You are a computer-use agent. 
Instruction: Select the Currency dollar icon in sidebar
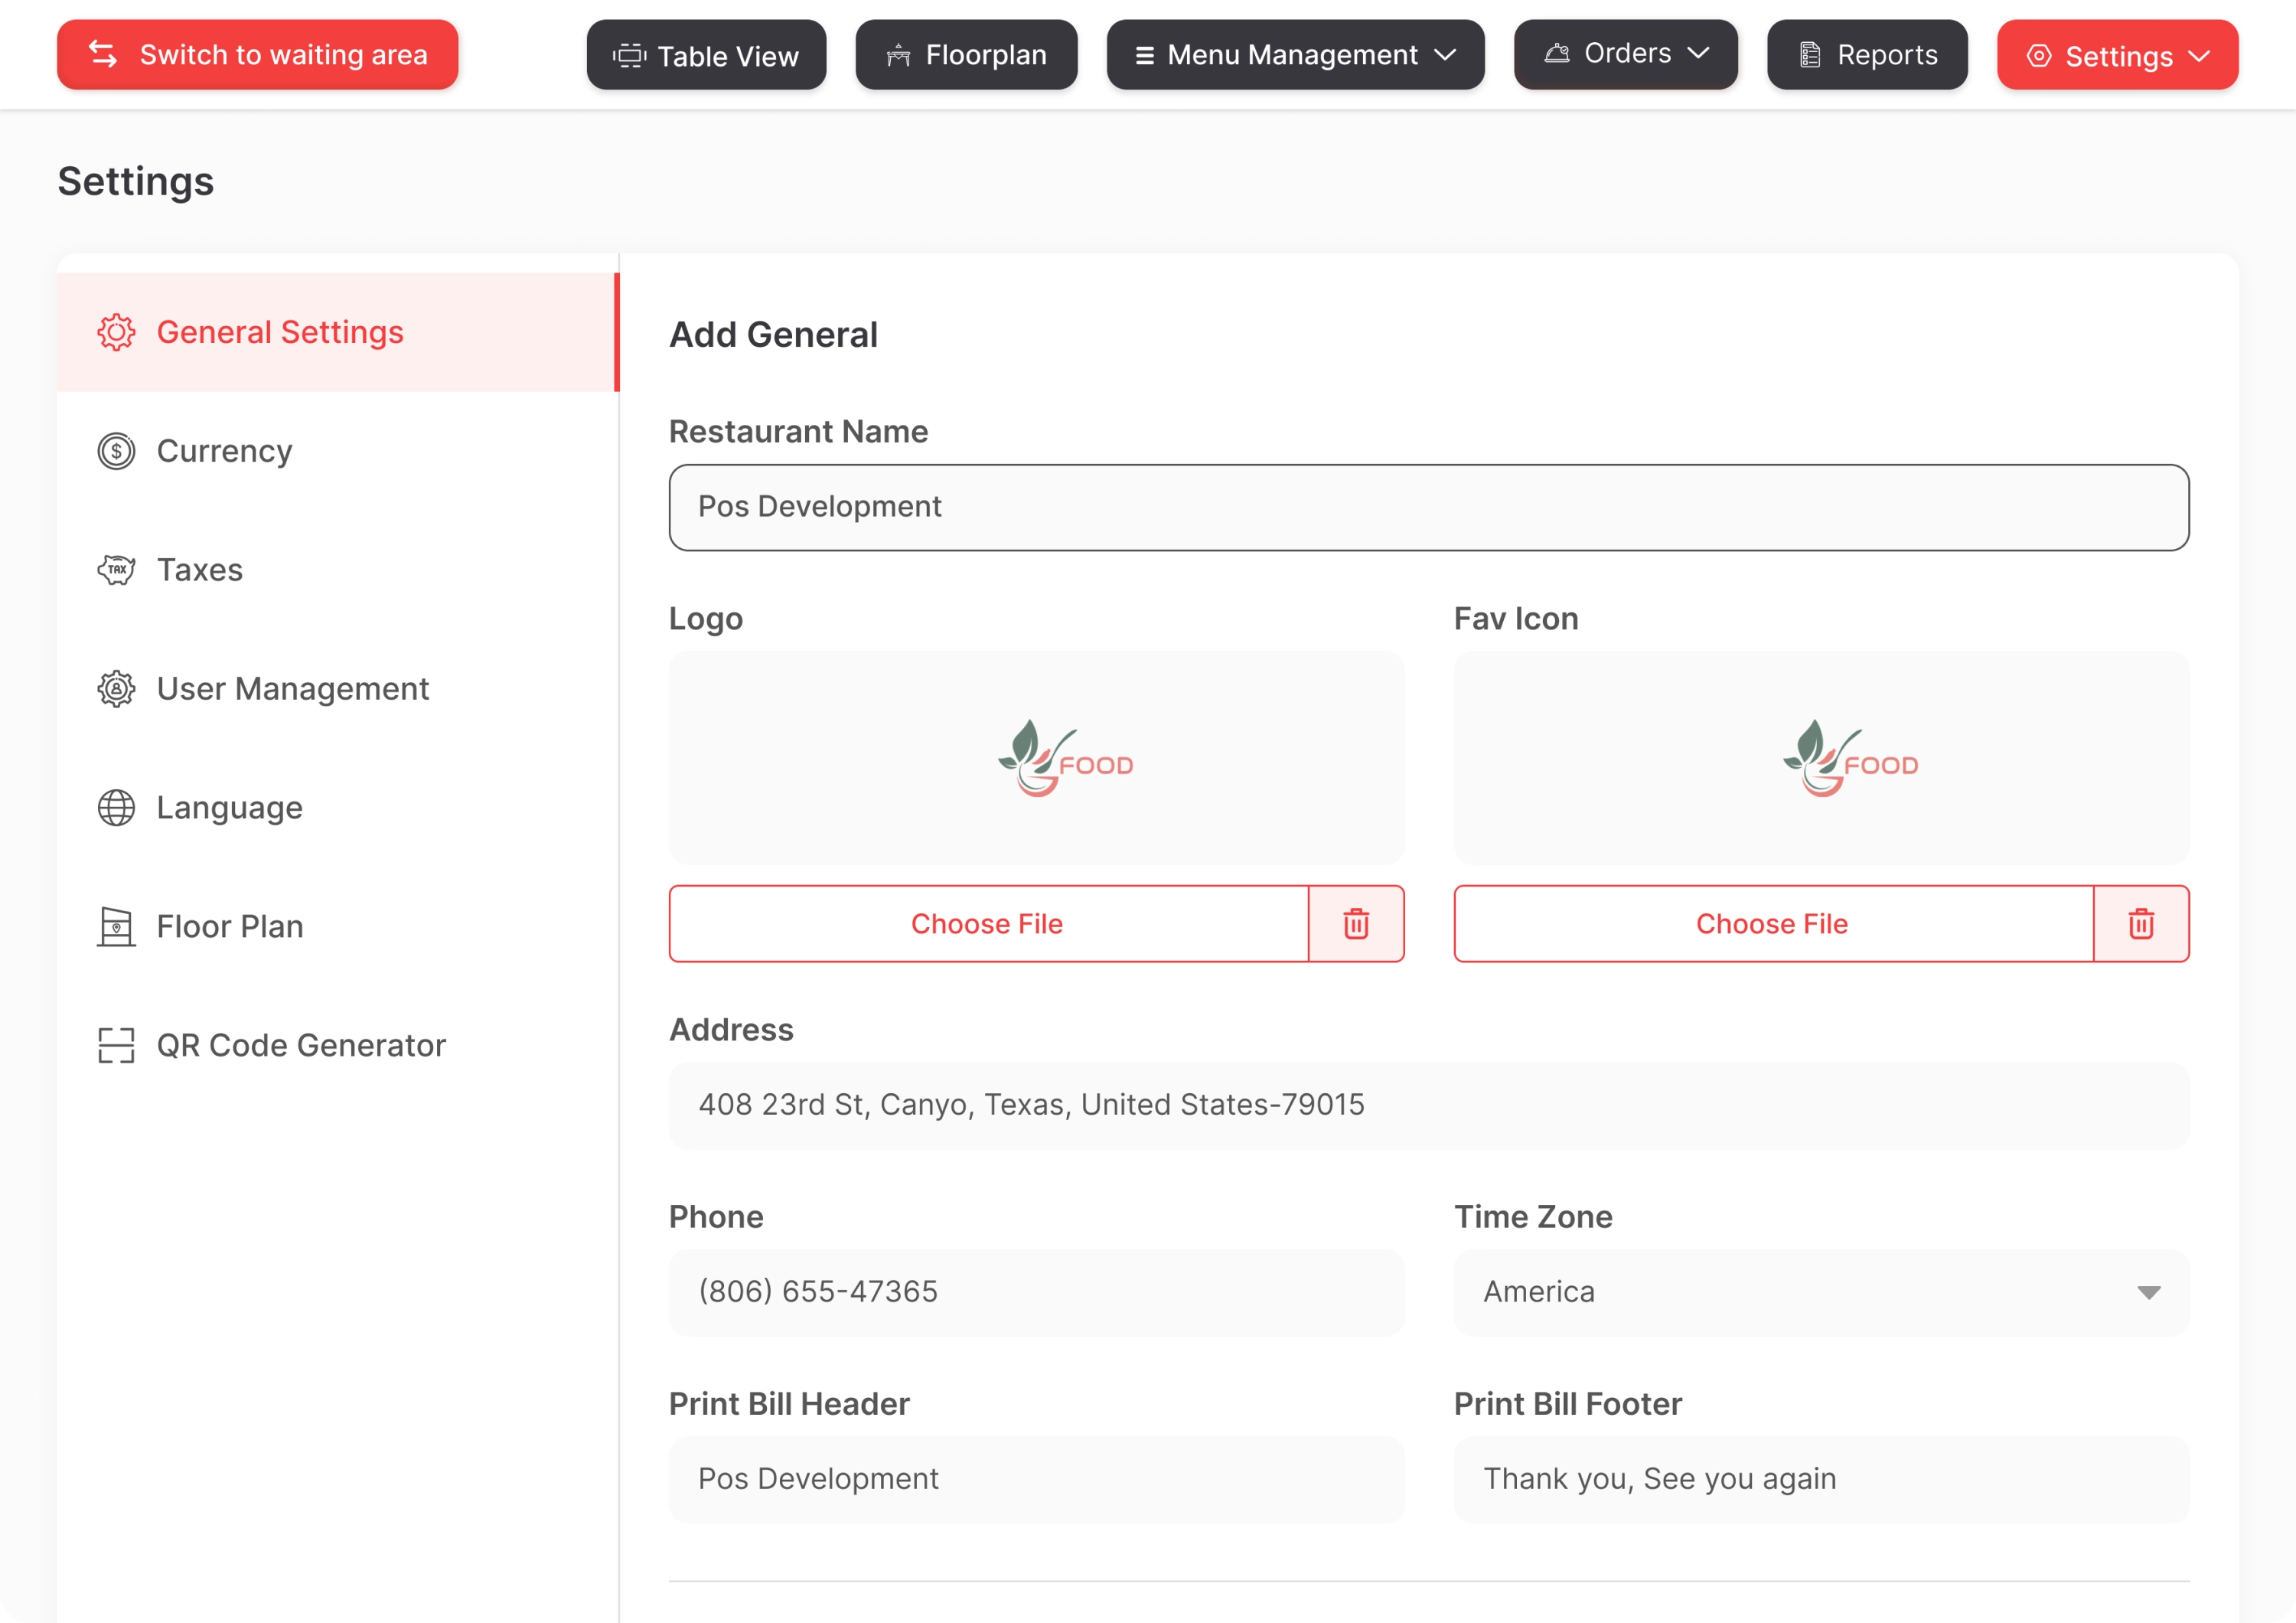tap(115, 450)
